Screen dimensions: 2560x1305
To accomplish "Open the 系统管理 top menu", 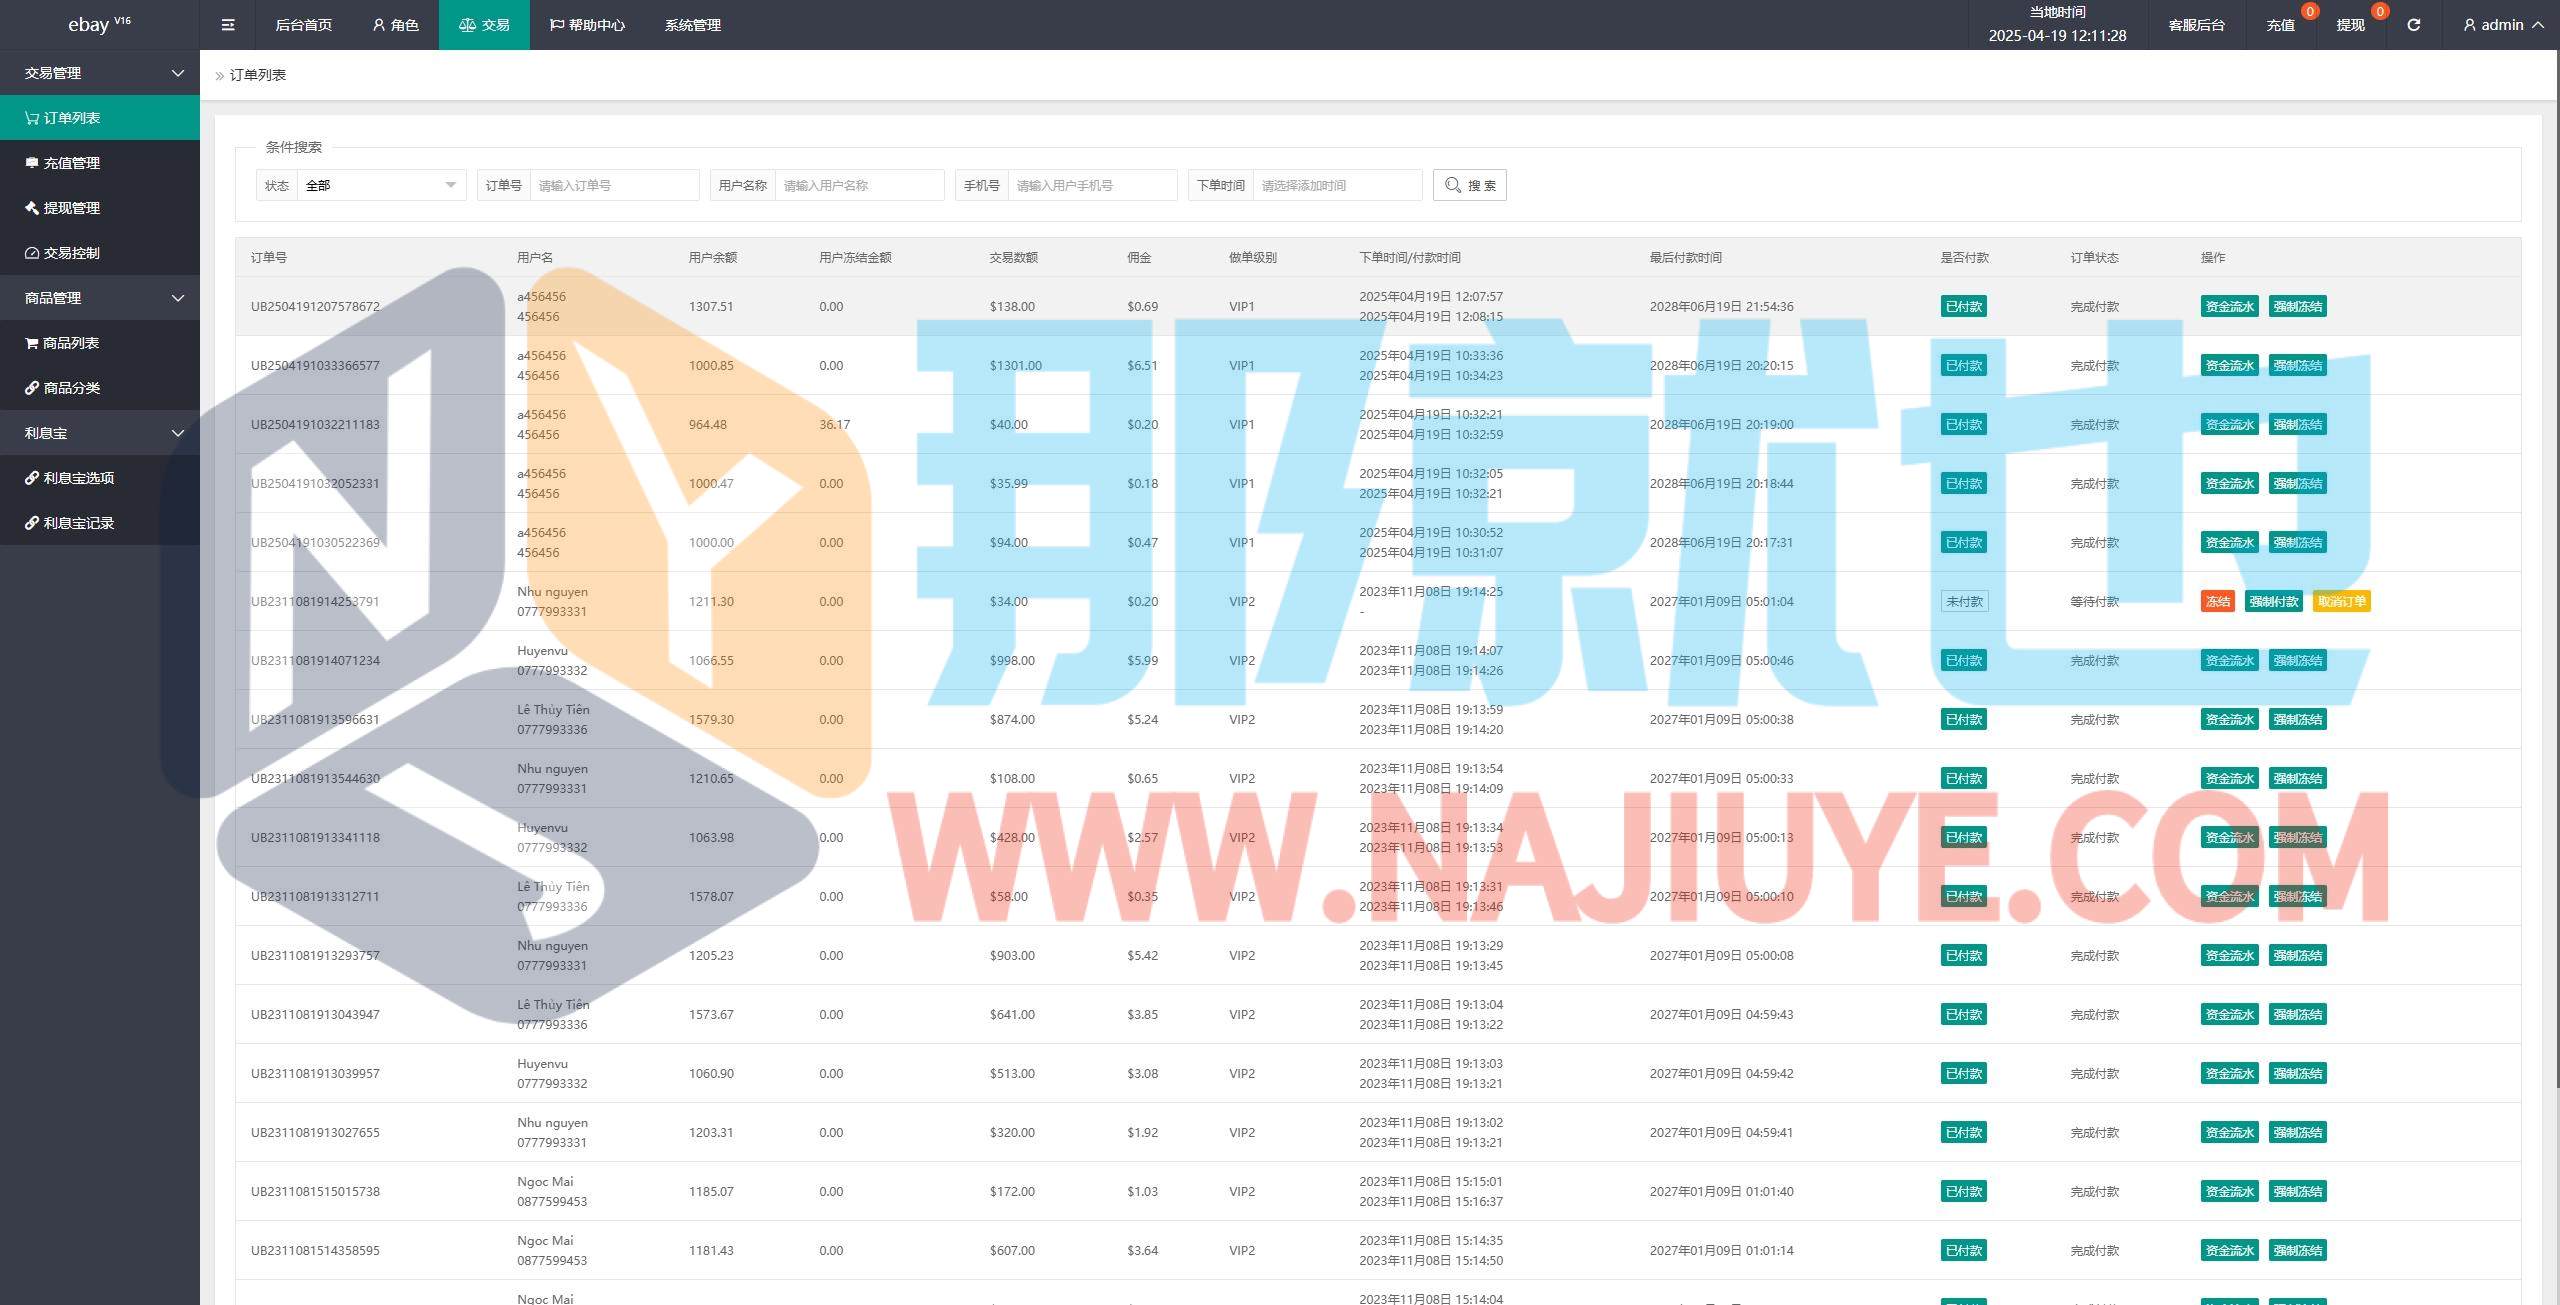I will 692,25.
